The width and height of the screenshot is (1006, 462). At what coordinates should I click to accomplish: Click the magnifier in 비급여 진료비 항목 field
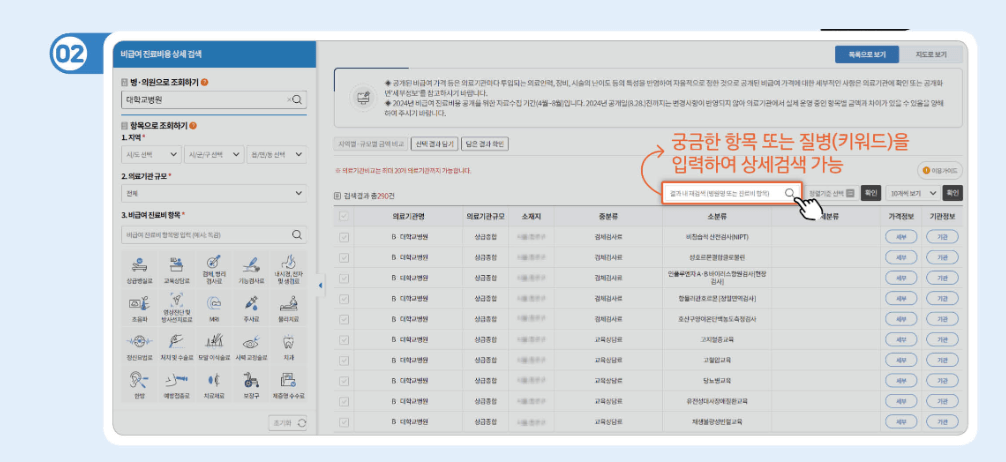297,235
